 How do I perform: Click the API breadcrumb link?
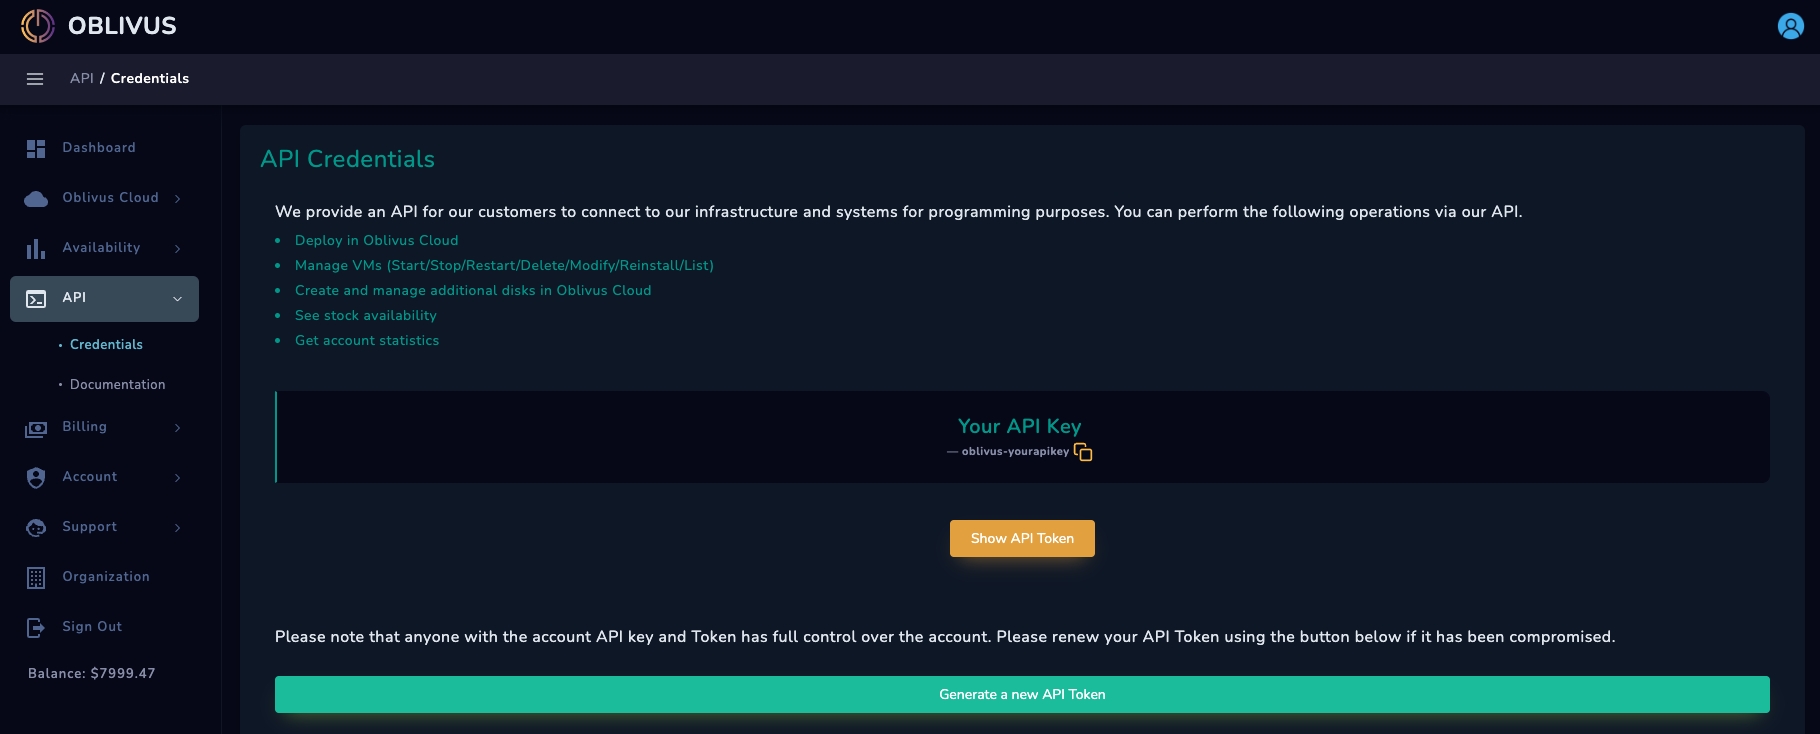82,78
